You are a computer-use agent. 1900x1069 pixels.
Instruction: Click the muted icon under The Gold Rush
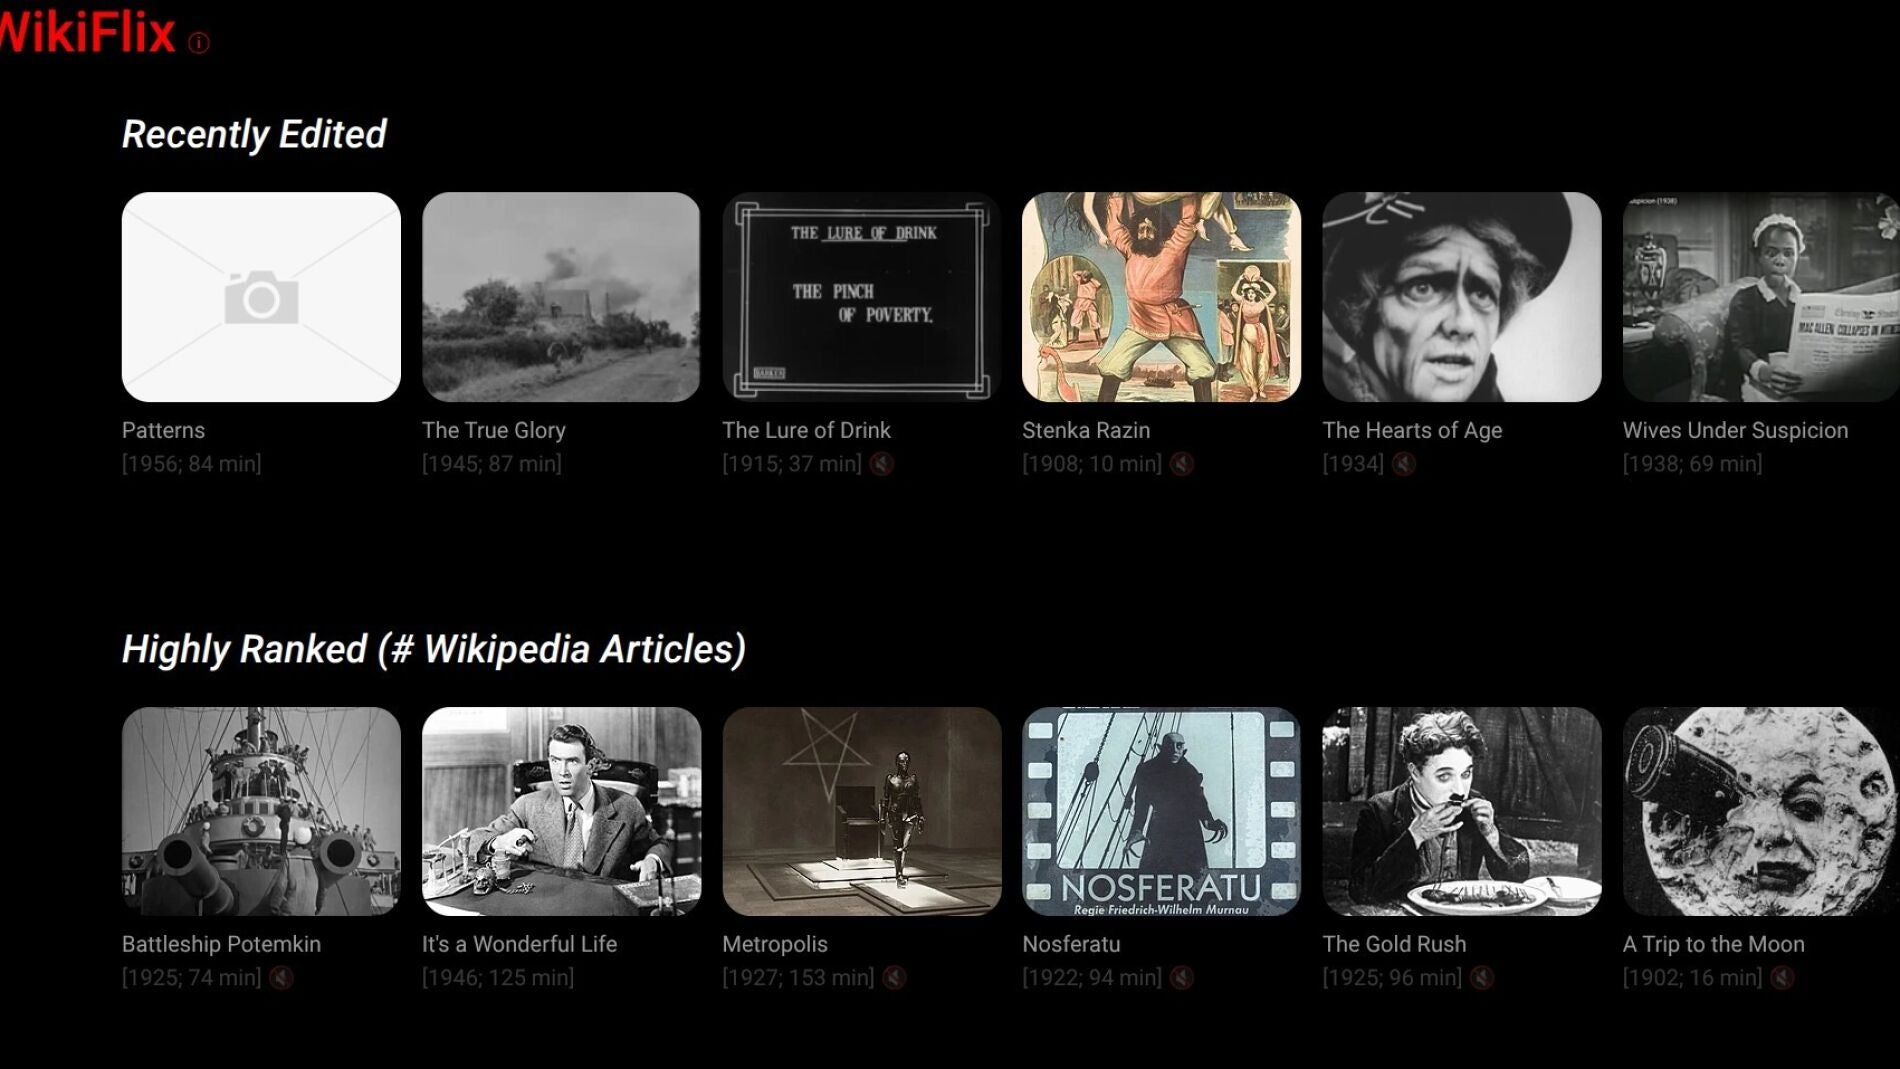[1482, 978]
